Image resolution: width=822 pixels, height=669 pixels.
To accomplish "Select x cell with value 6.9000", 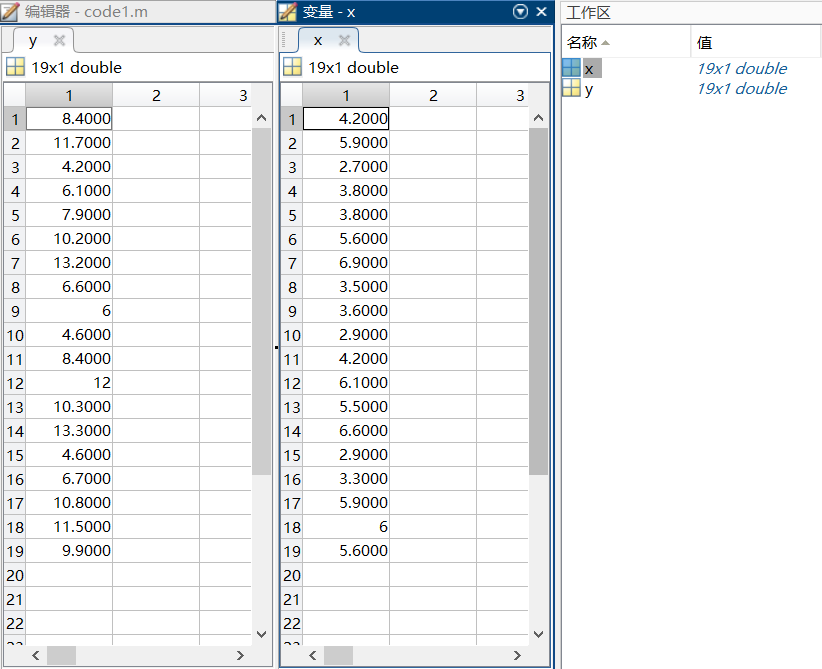I will pos(345,263).
